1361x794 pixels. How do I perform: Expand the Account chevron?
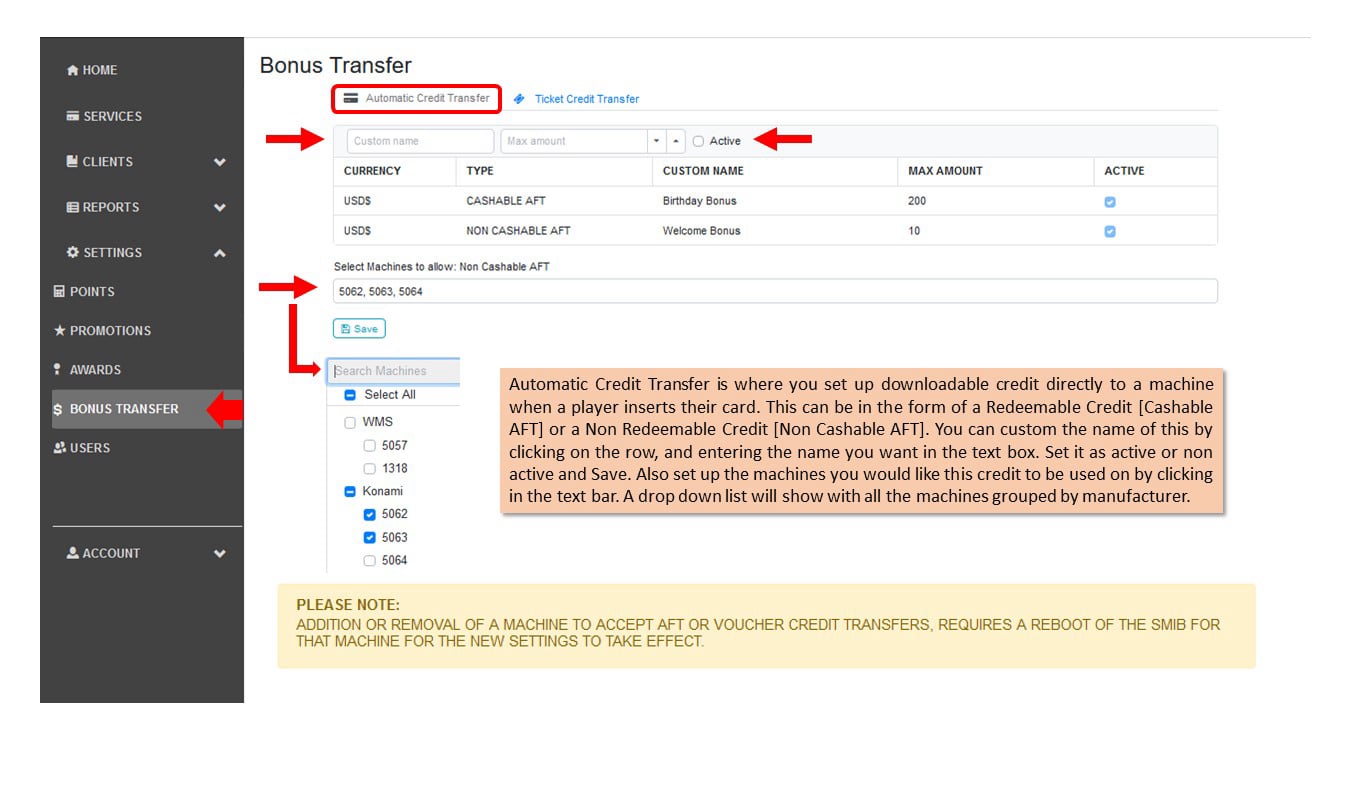(220, 554)
